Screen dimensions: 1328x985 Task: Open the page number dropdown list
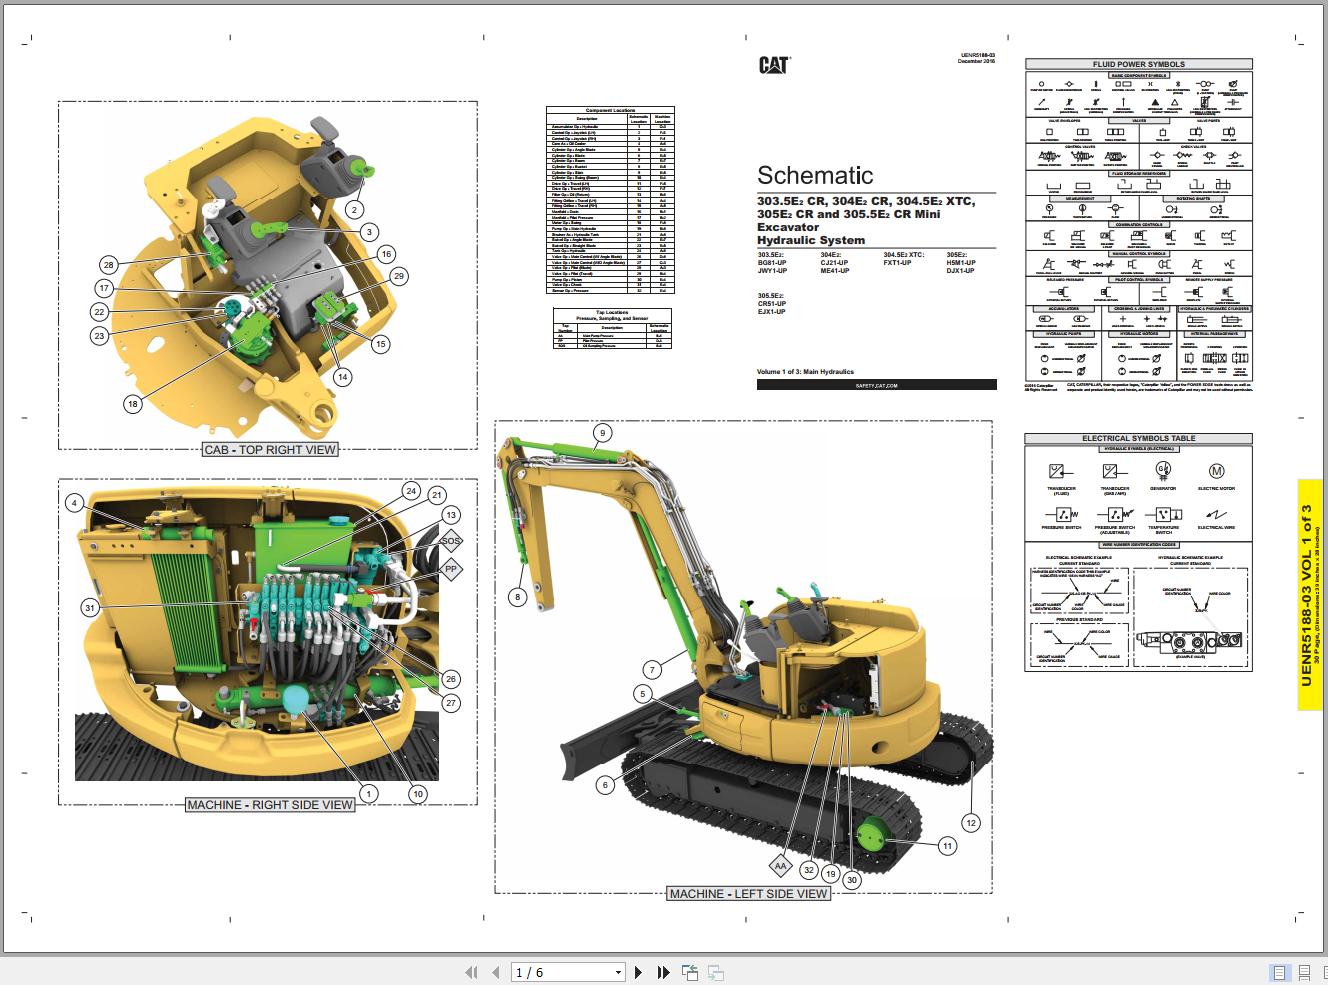[x=618, y=971]
